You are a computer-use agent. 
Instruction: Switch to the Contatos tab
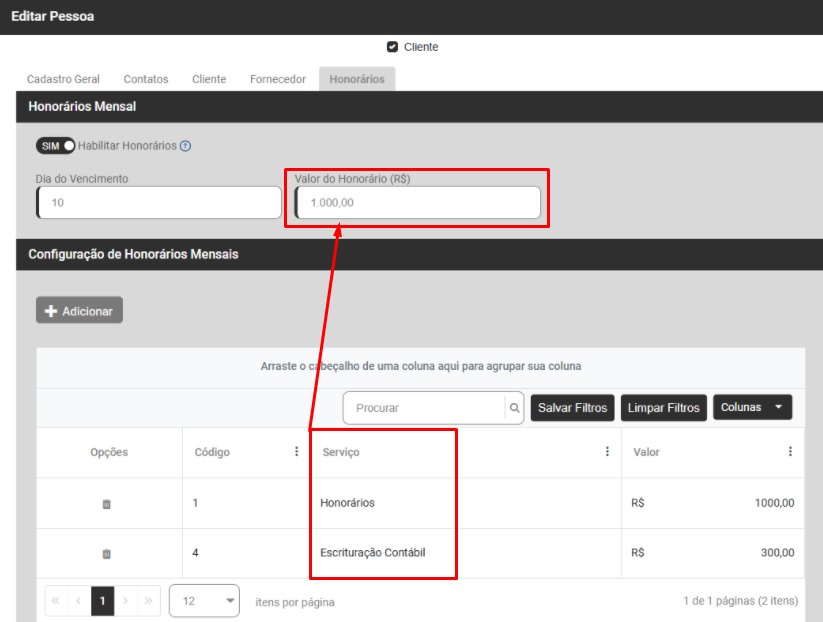coord(146,79)
